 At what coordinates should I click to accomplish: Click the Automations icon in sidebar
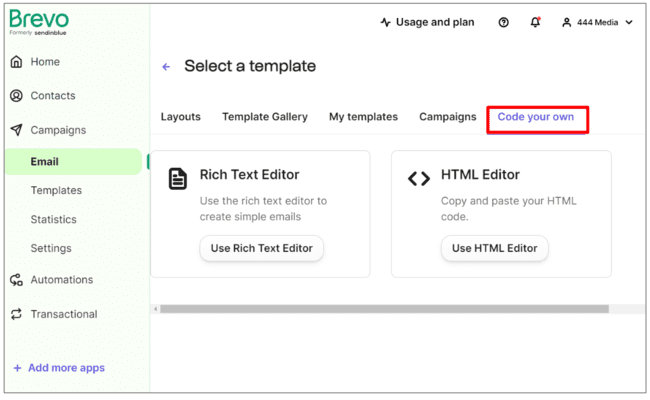pos(16,280)
